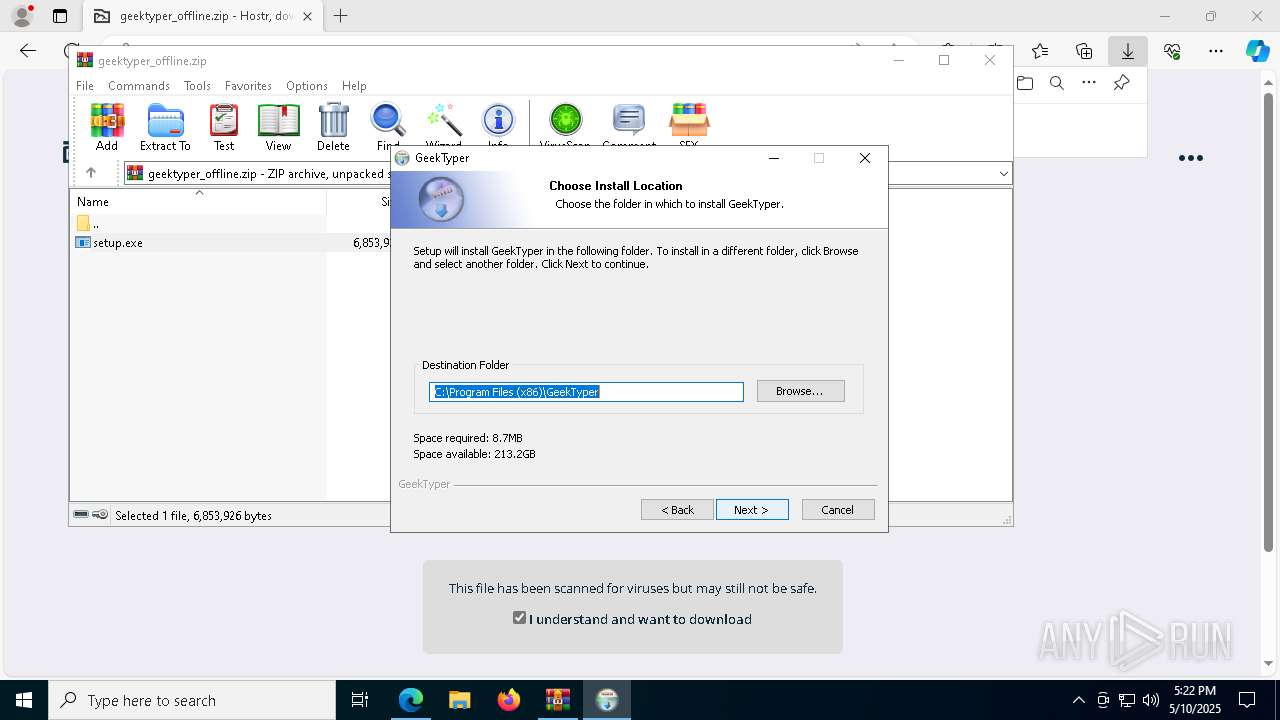Click the Test archive icon in WinRAR

click(224, 127)
